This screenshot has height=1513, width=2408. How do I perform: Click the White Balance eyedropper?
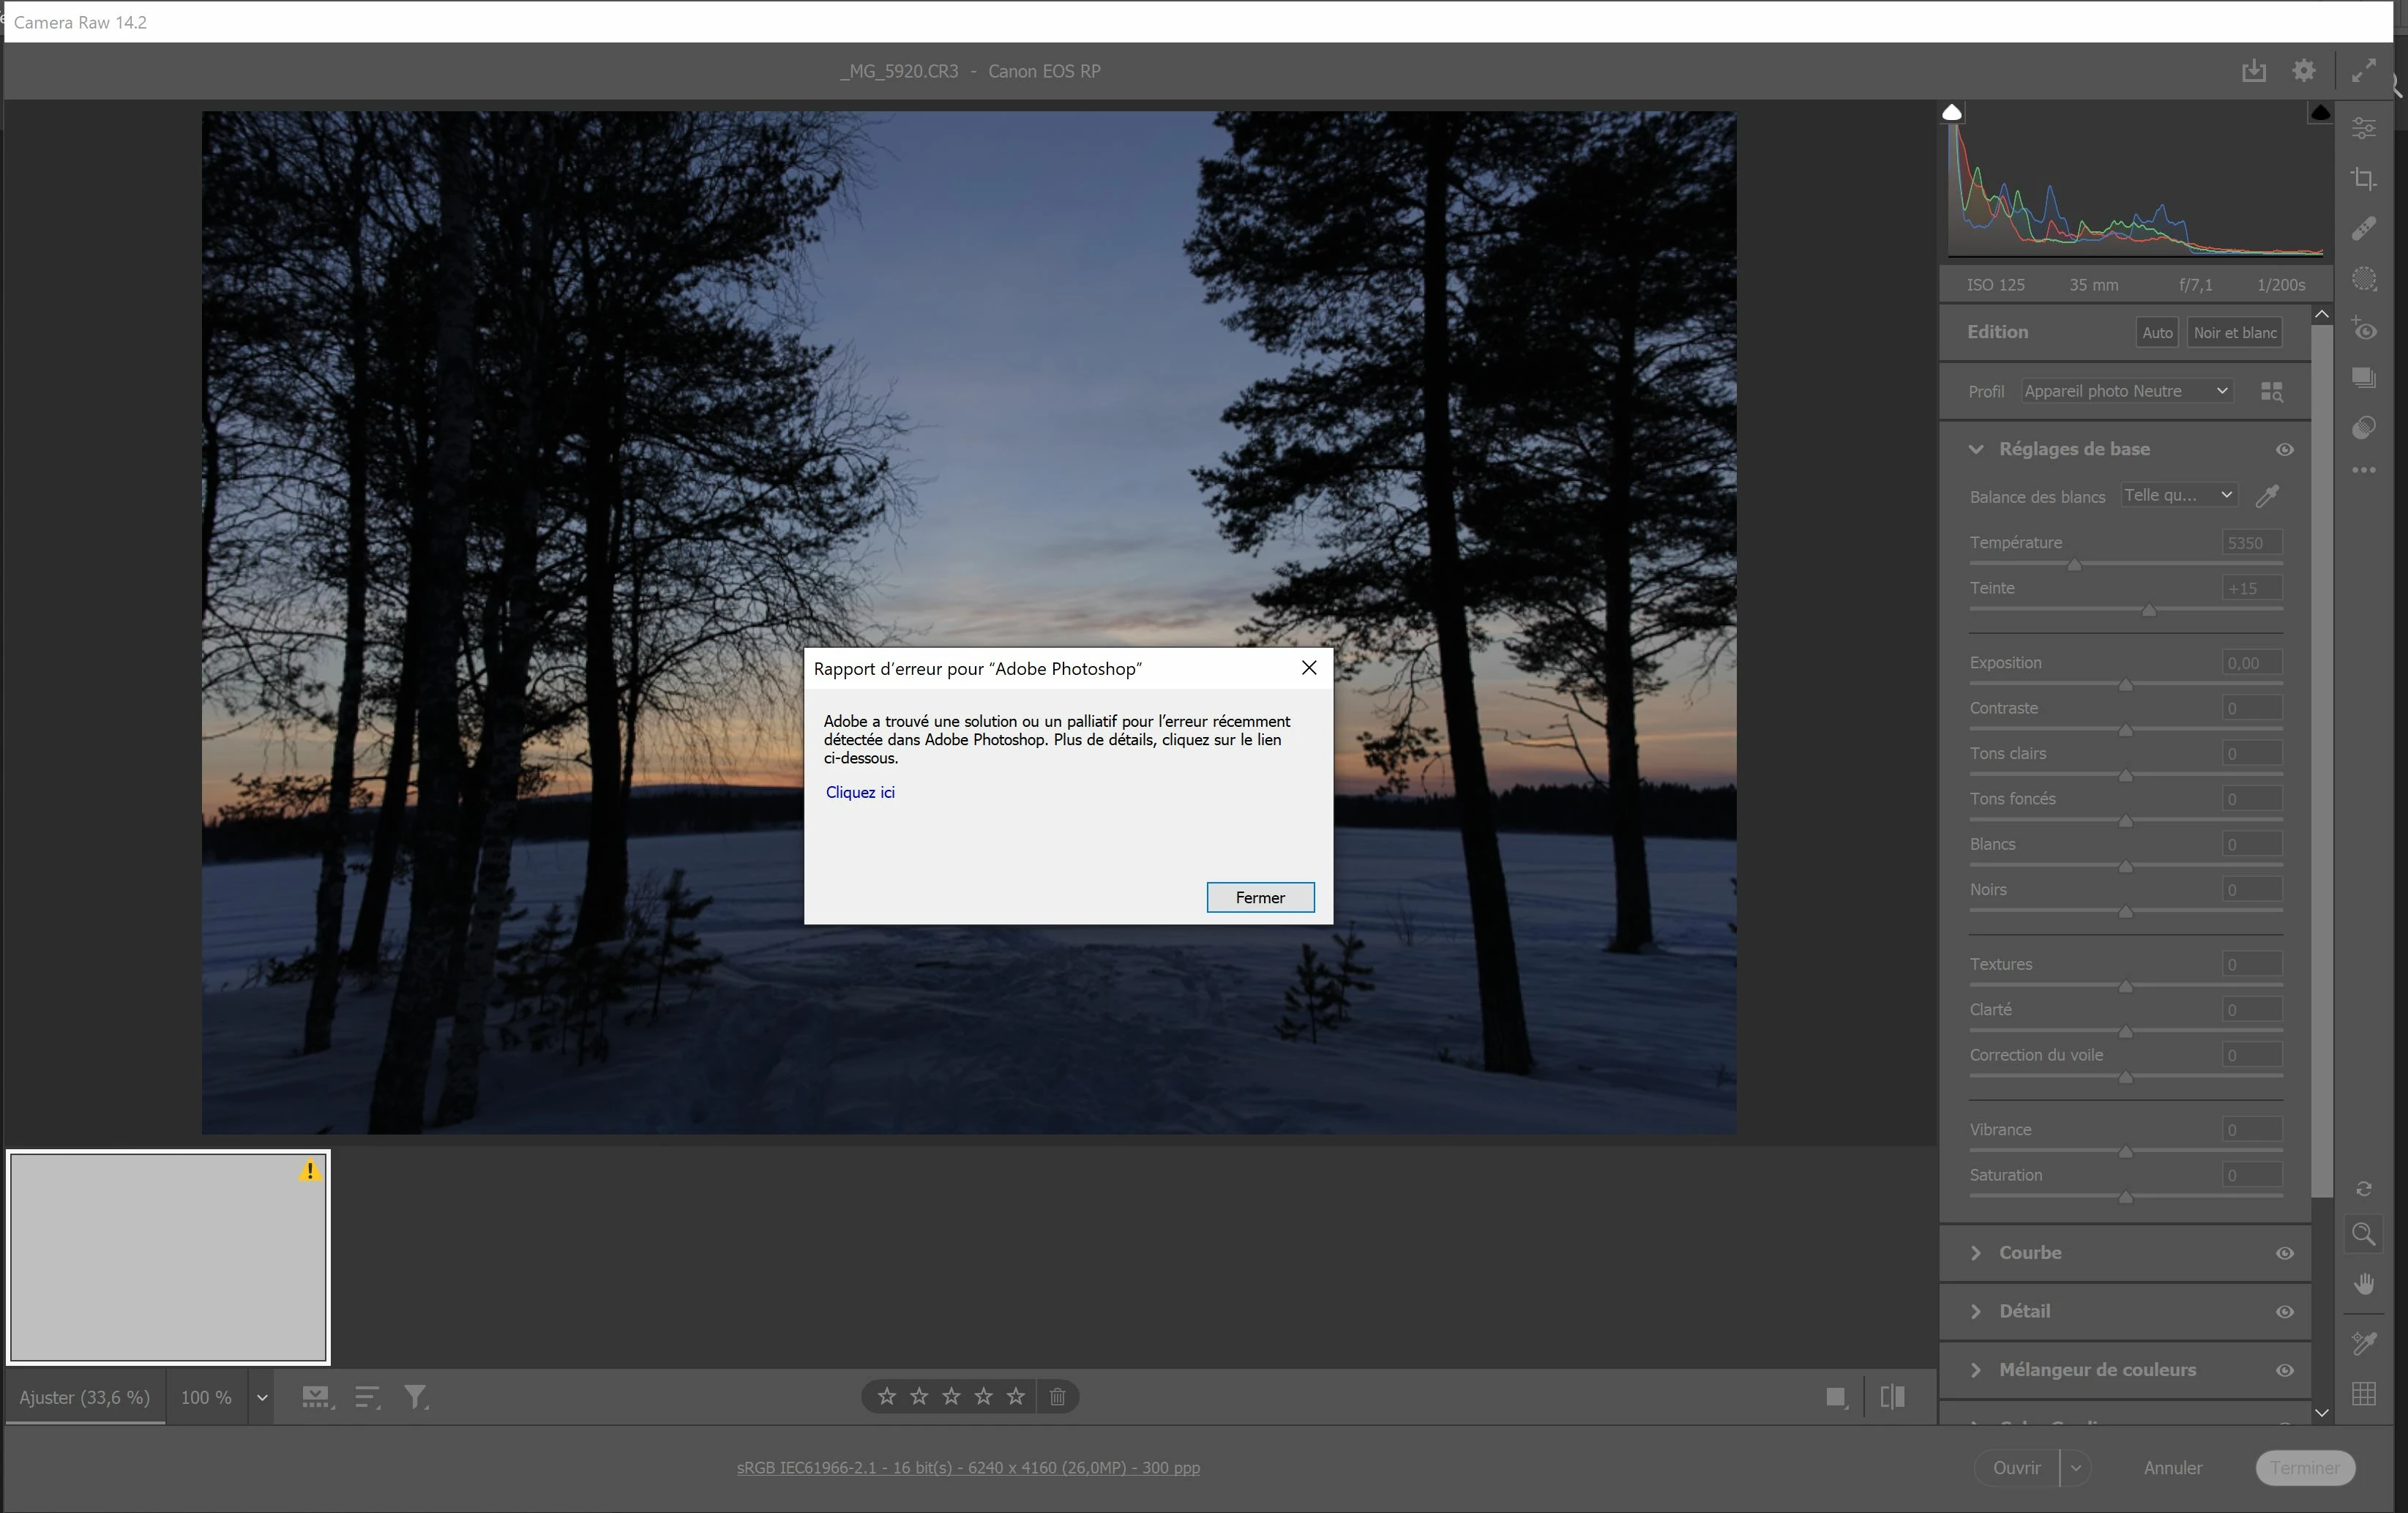[2267, 496]
